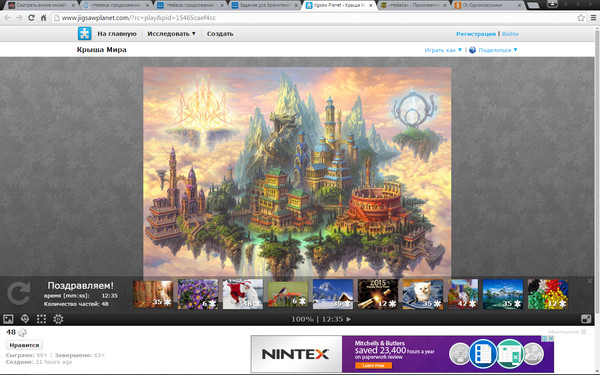Expand the Исследовать dropdown menu
The image size is (600, 375).
click(x=171, y=34)
